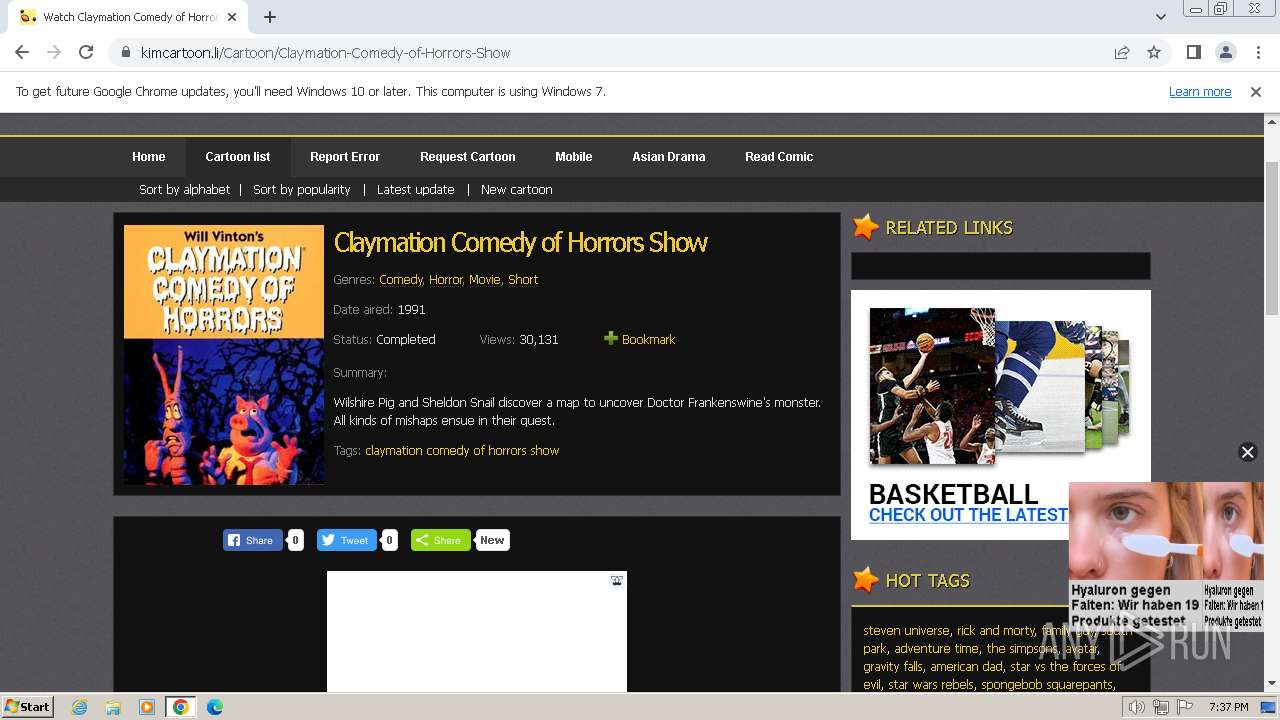Share this page from address bar
The image size is (1280, 720).
tap(1122, 52)
